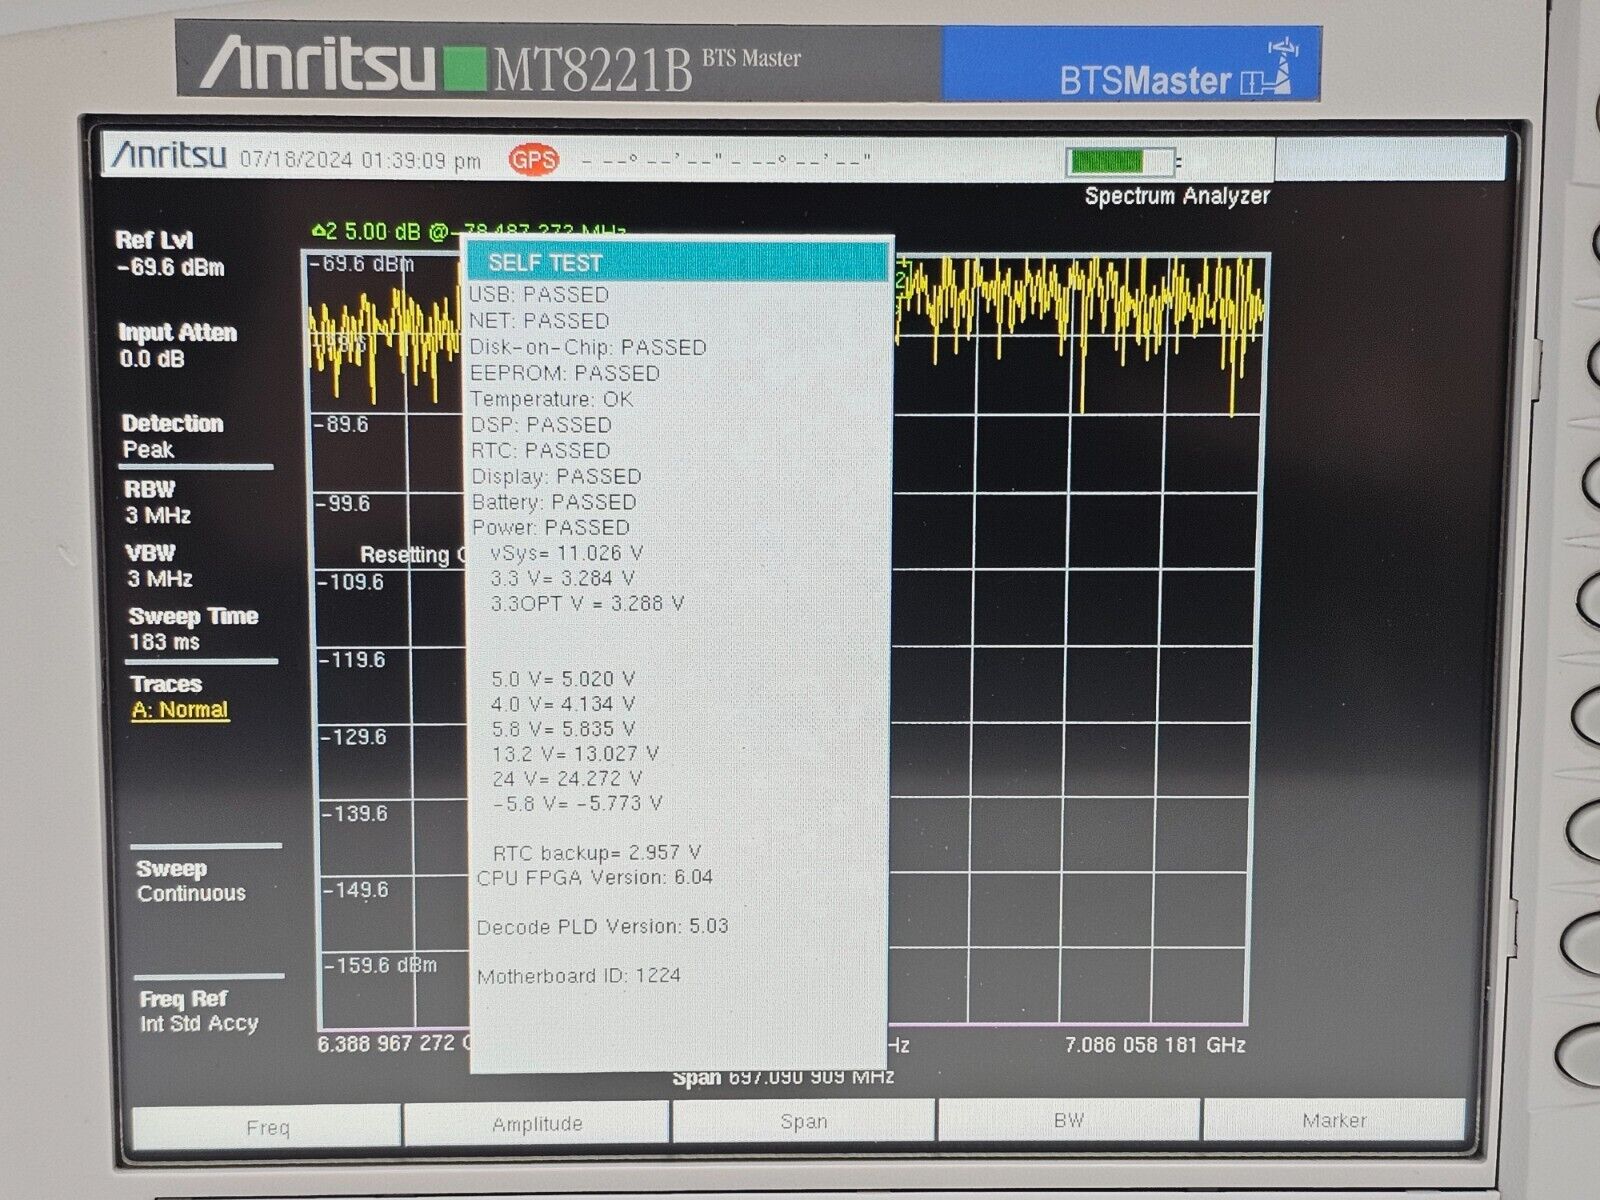Click the Disk-on-Chip: PASSED line
The image size is (1600, 1200).
[x=588, y=347]
